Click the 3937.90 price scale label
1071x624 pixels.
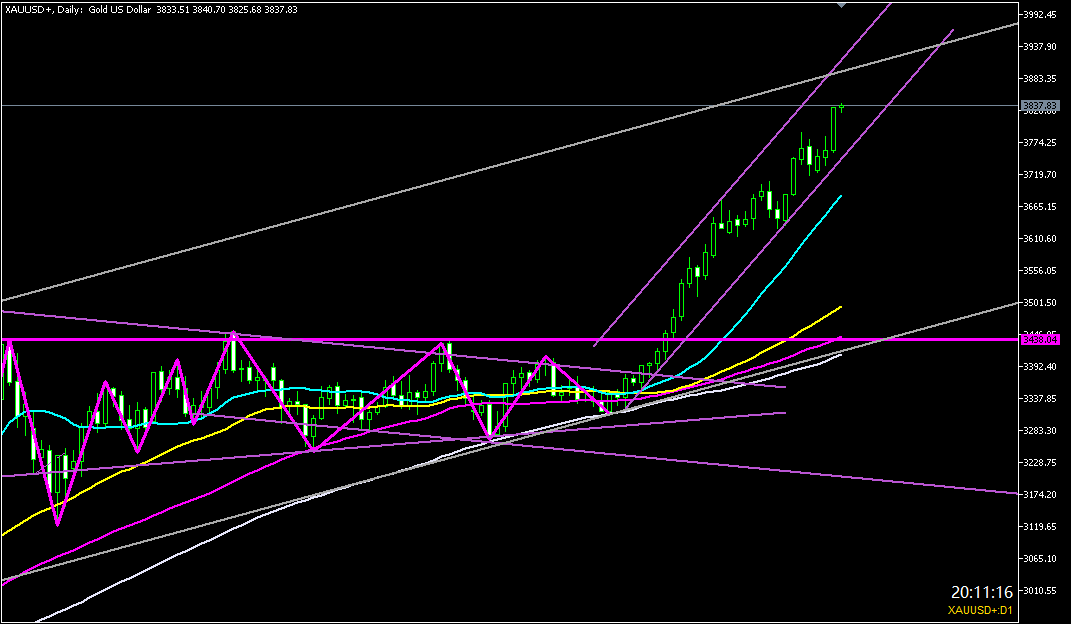(x=1040, y=47)
